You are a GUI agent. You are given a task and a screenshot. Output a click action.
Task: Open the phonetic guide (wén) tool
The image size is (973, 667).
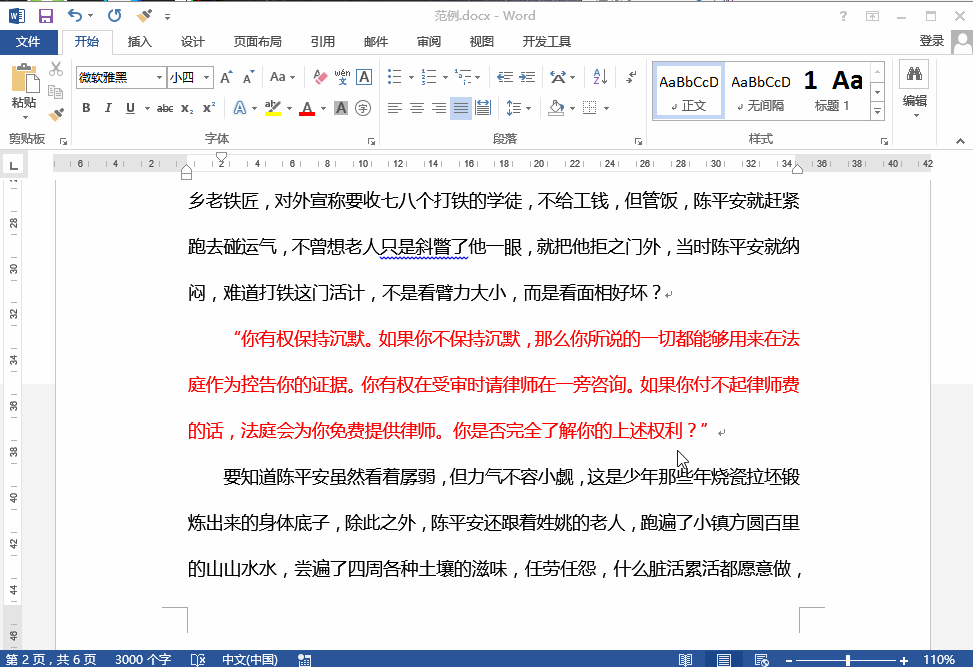pos(342,77)
